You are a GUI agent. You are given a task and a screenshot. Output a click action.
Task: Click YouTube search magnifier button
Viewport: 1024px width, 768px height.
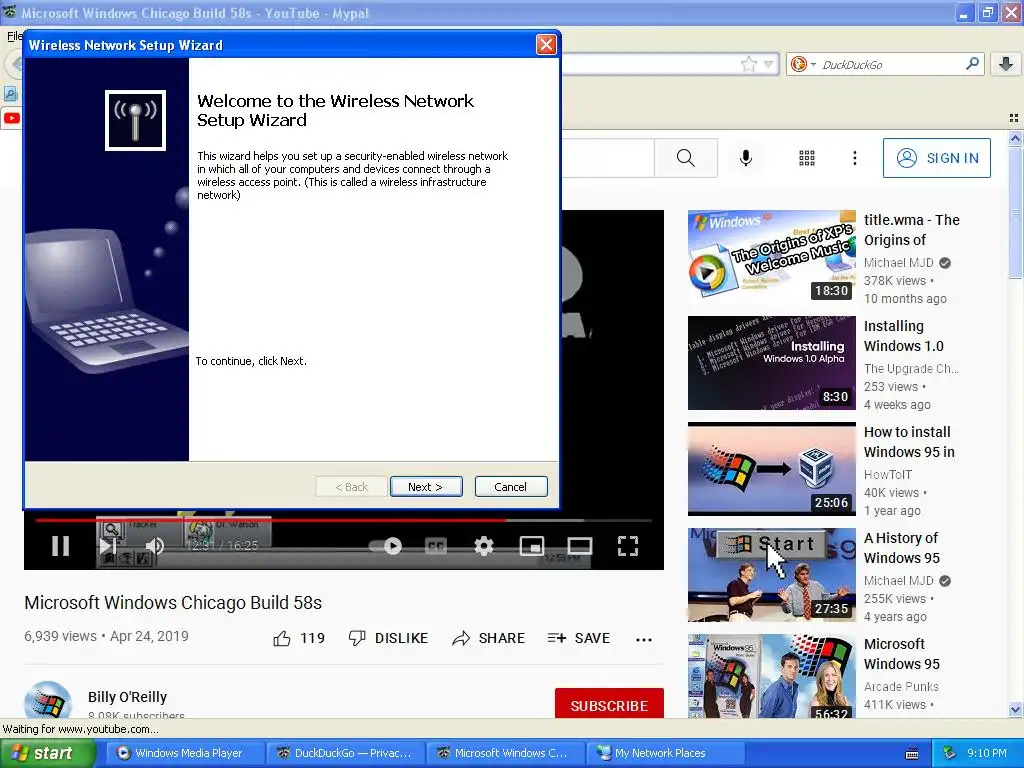click(x=686, y=157)
